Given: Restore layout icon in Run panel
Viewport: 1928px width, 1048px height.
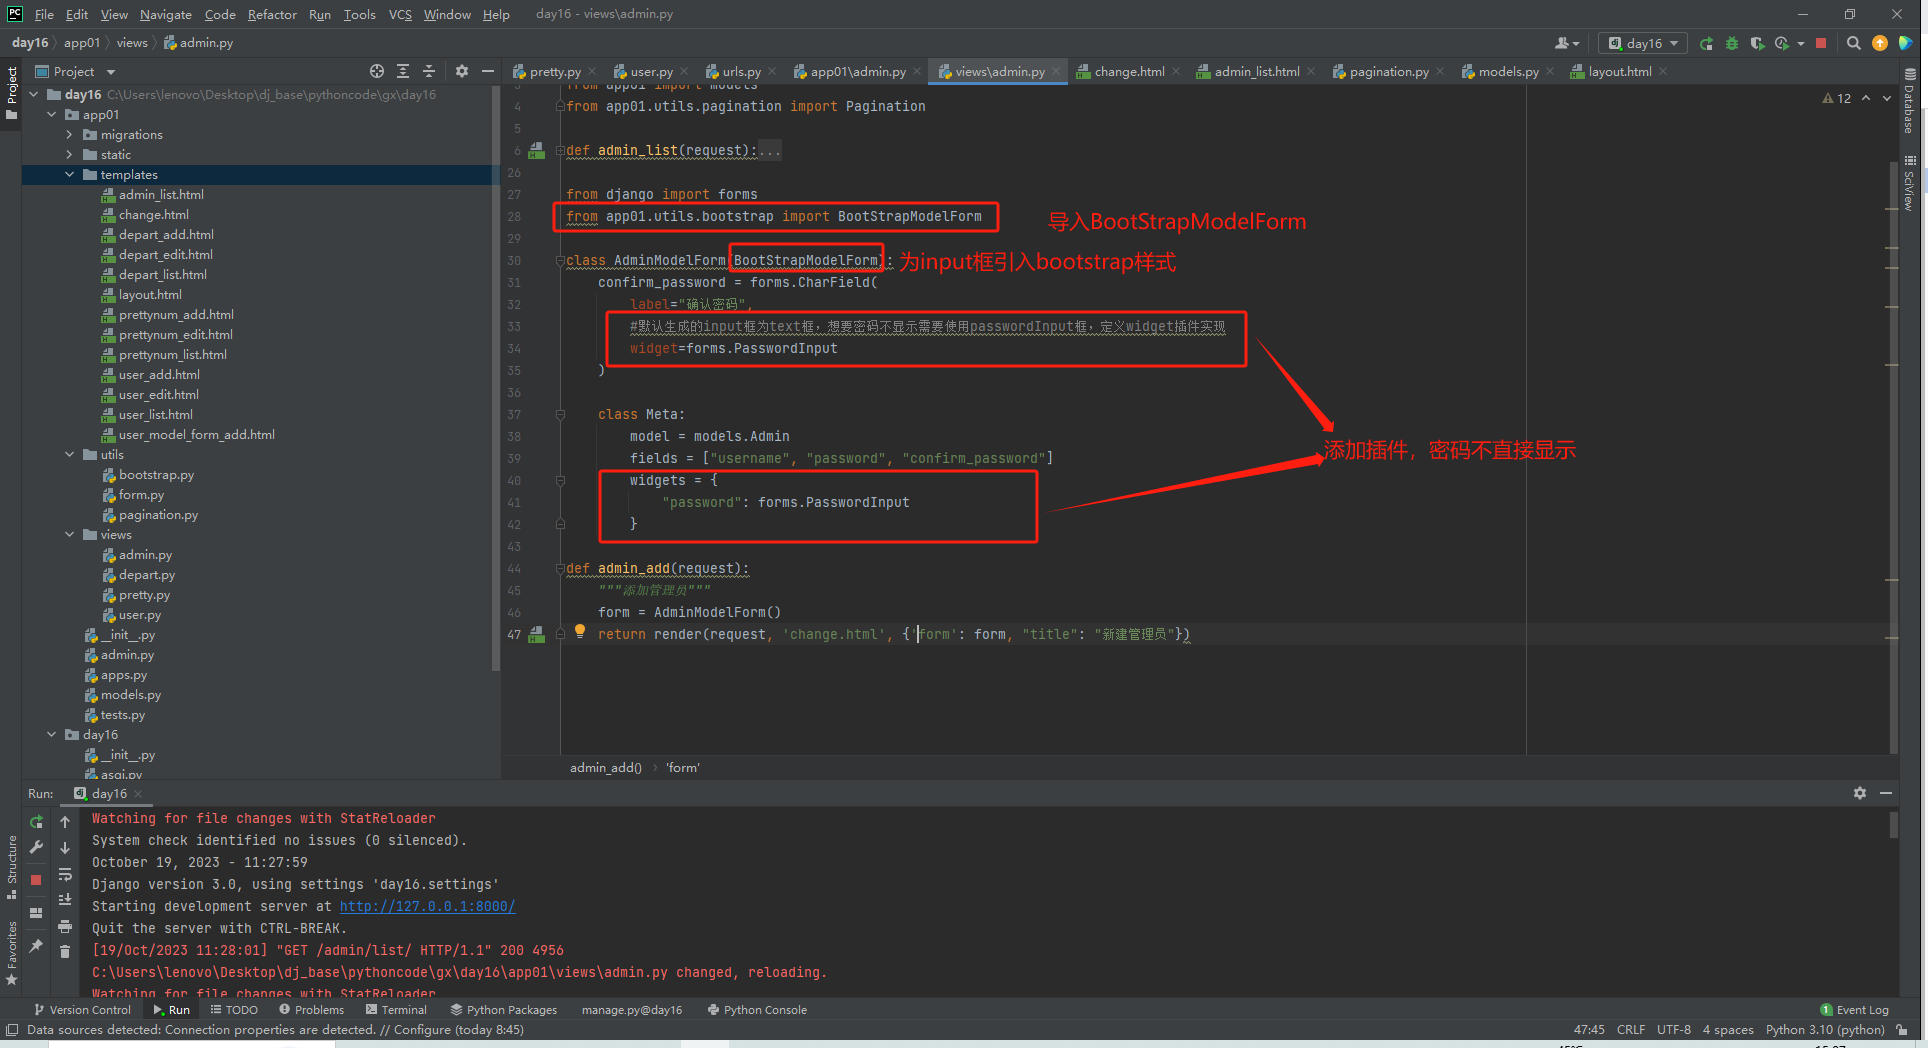Looking at the screenshot, I should tap(37, 913).
